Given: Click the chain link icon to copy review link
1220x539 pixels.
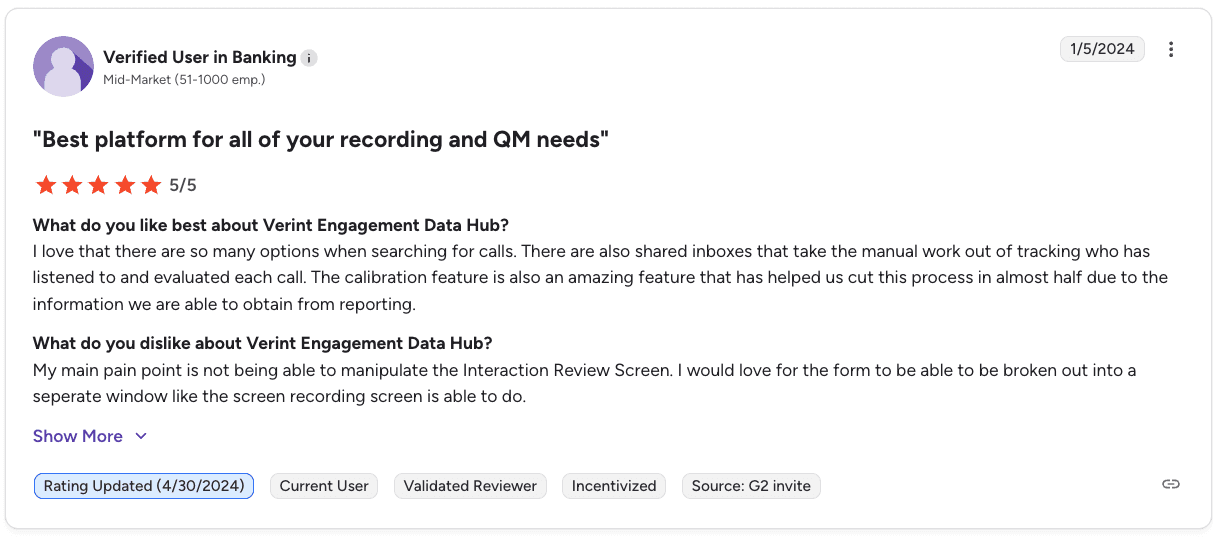Looking at the screenshot, I should (1171, 485).
